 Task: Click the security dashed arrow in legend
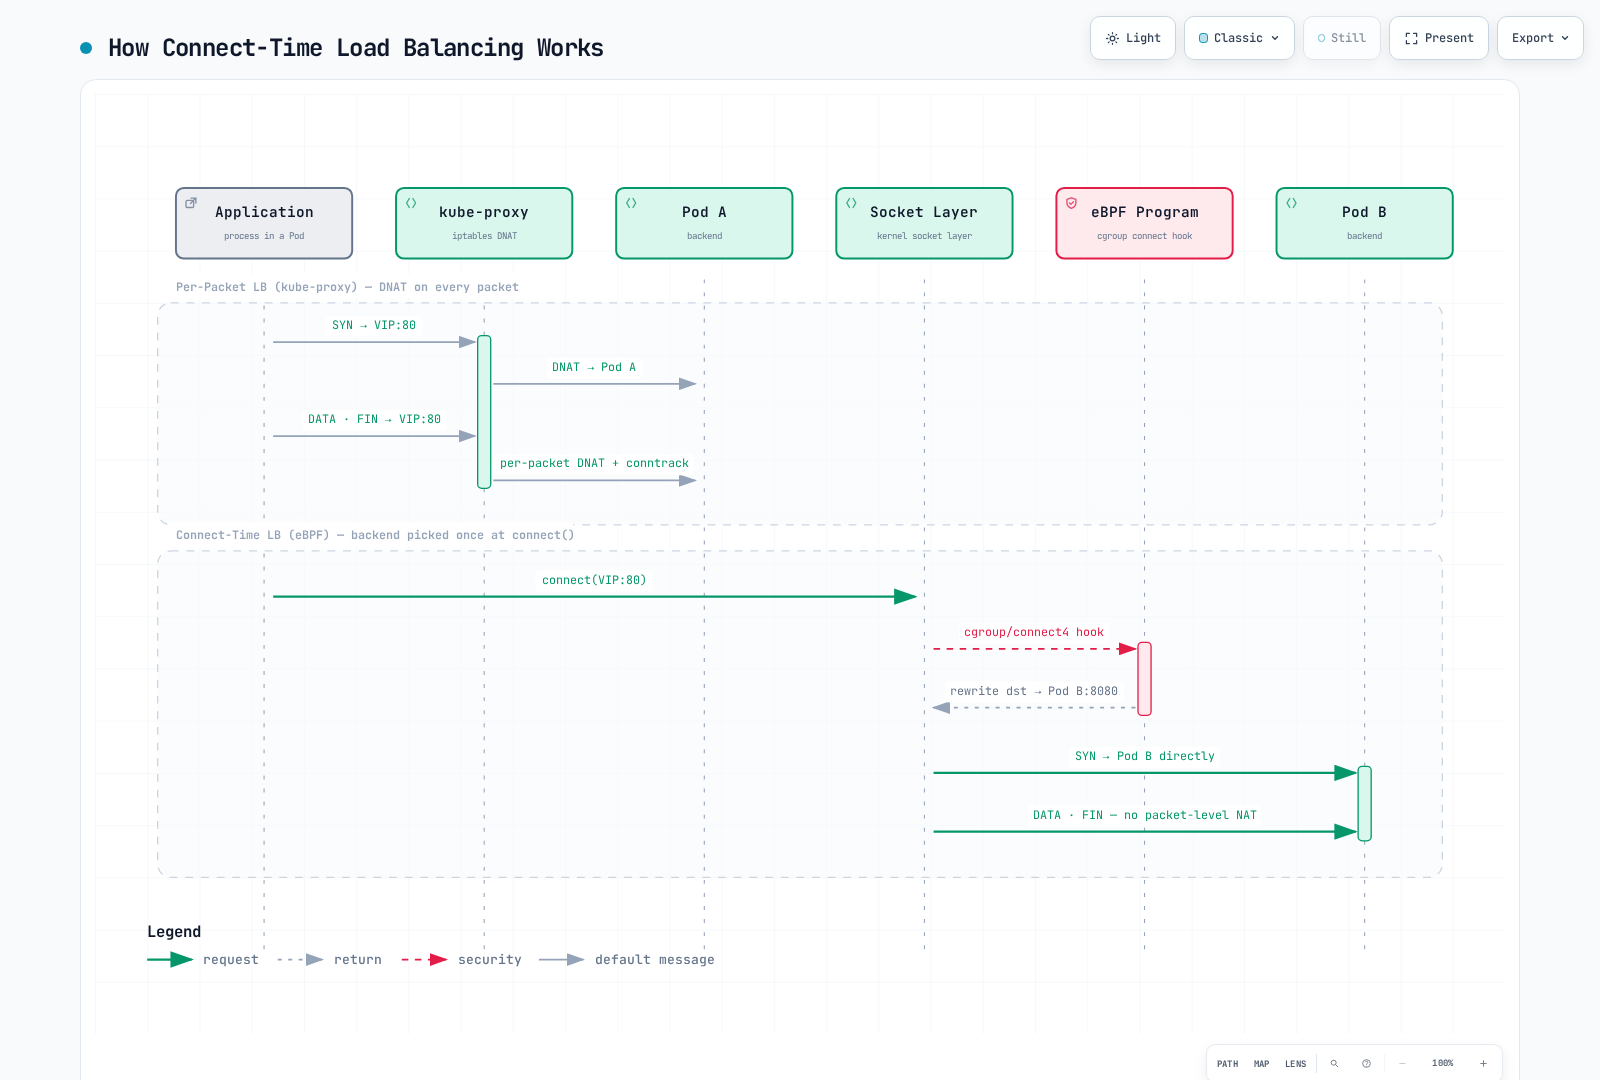[424, 959]
